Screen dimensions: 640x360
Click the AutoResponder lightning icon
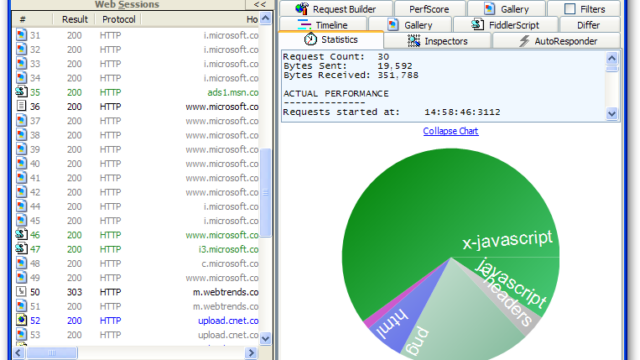[x=524, y=41]
